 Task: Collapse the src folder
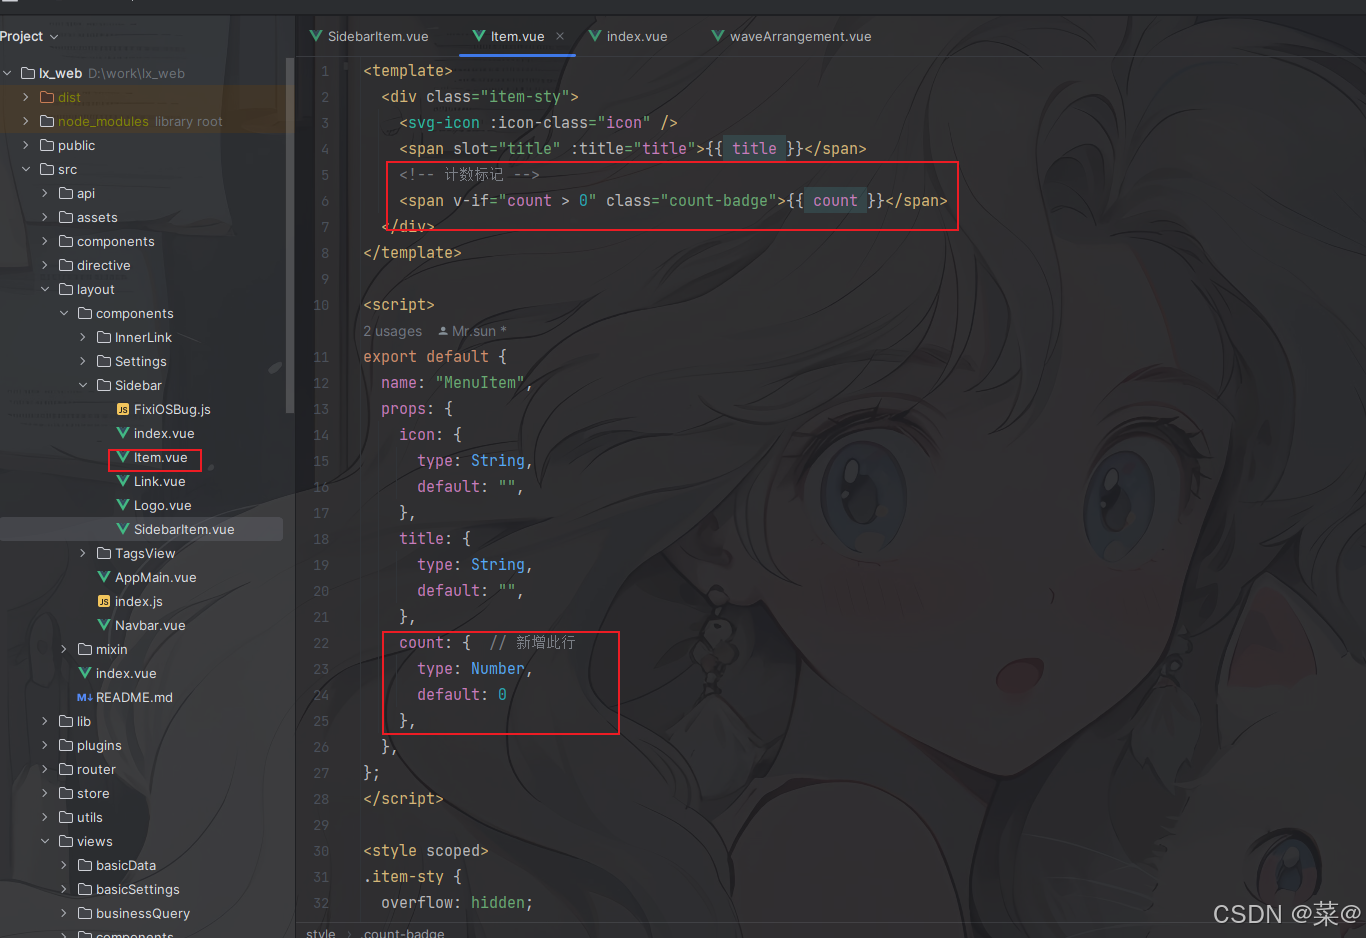(x=26, y=169)
